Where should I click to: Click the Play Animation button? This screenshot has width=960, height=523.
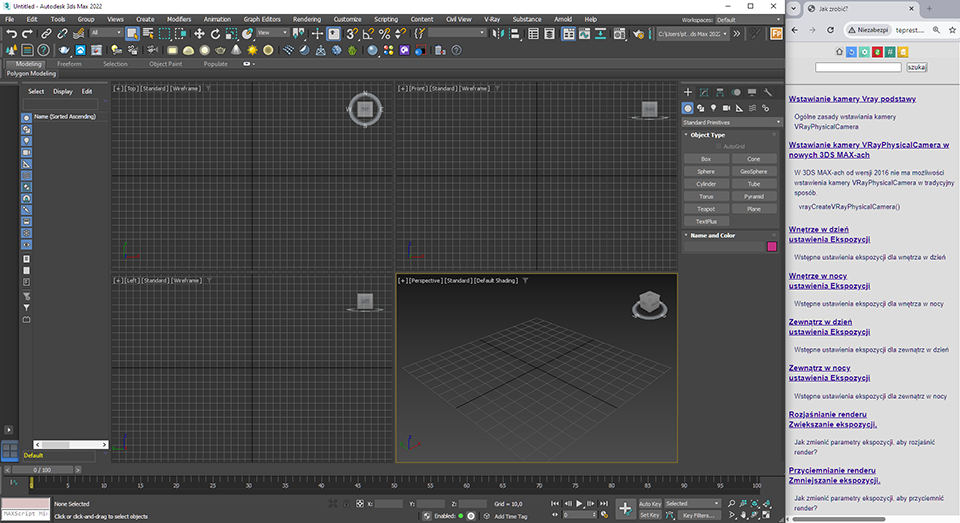[x=579, y=503]
